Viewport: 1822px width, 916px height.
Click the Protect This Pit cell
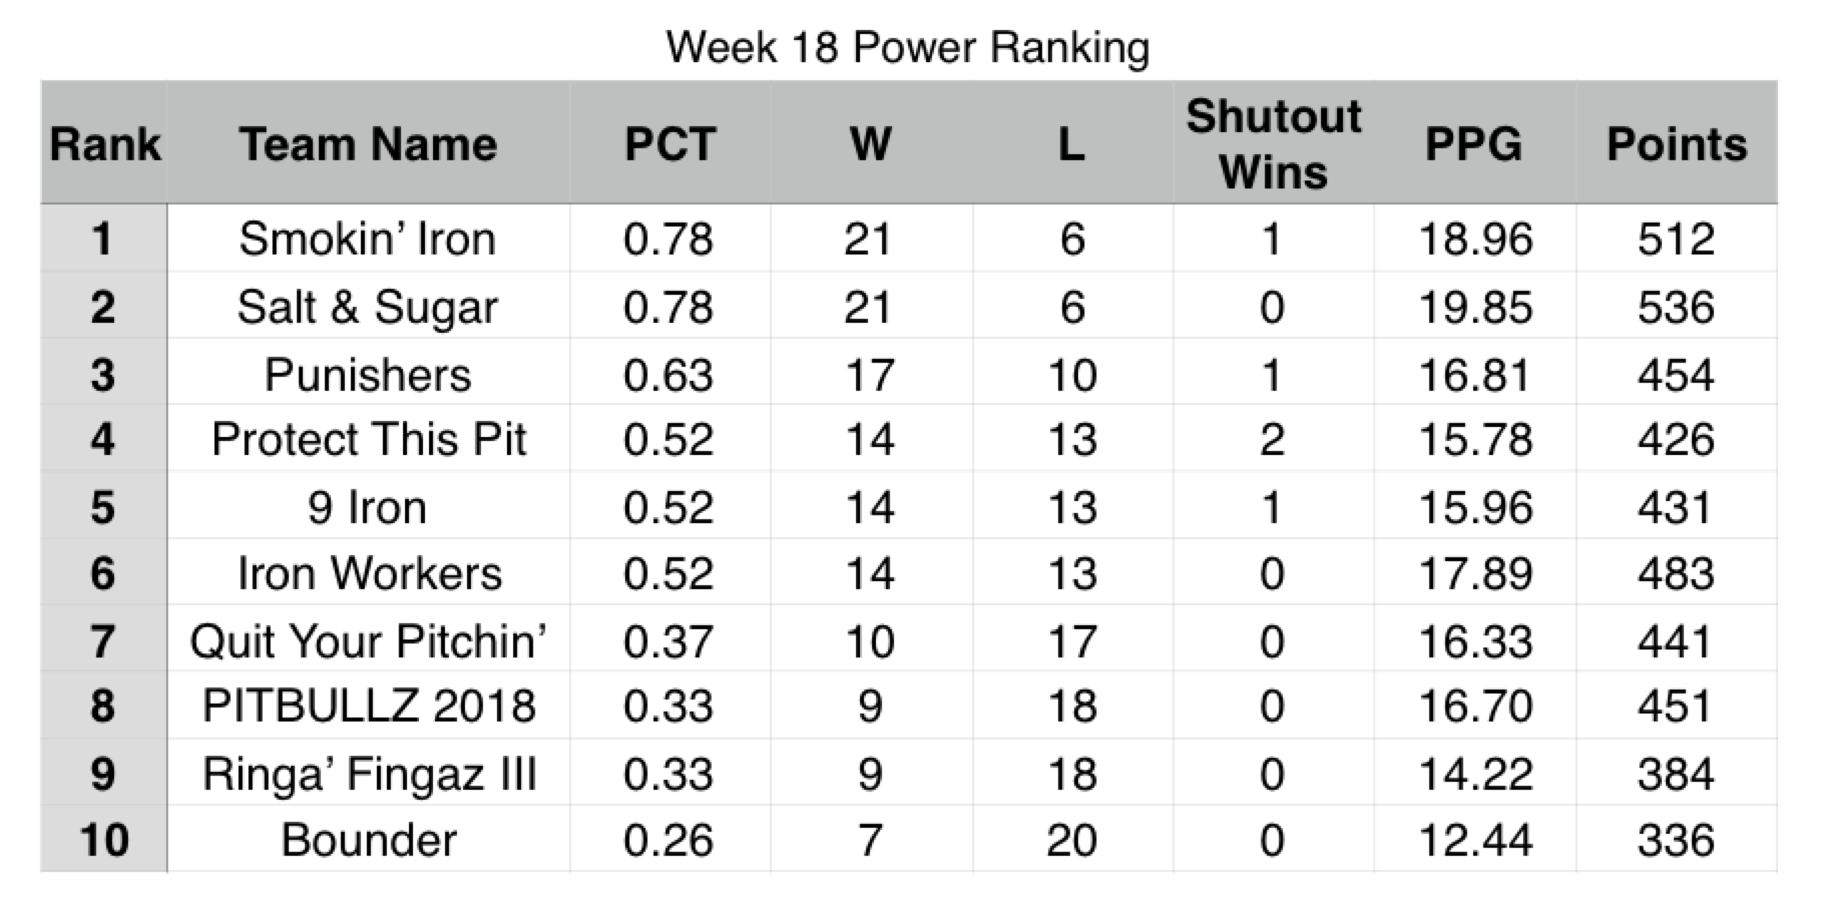(368, 439)
